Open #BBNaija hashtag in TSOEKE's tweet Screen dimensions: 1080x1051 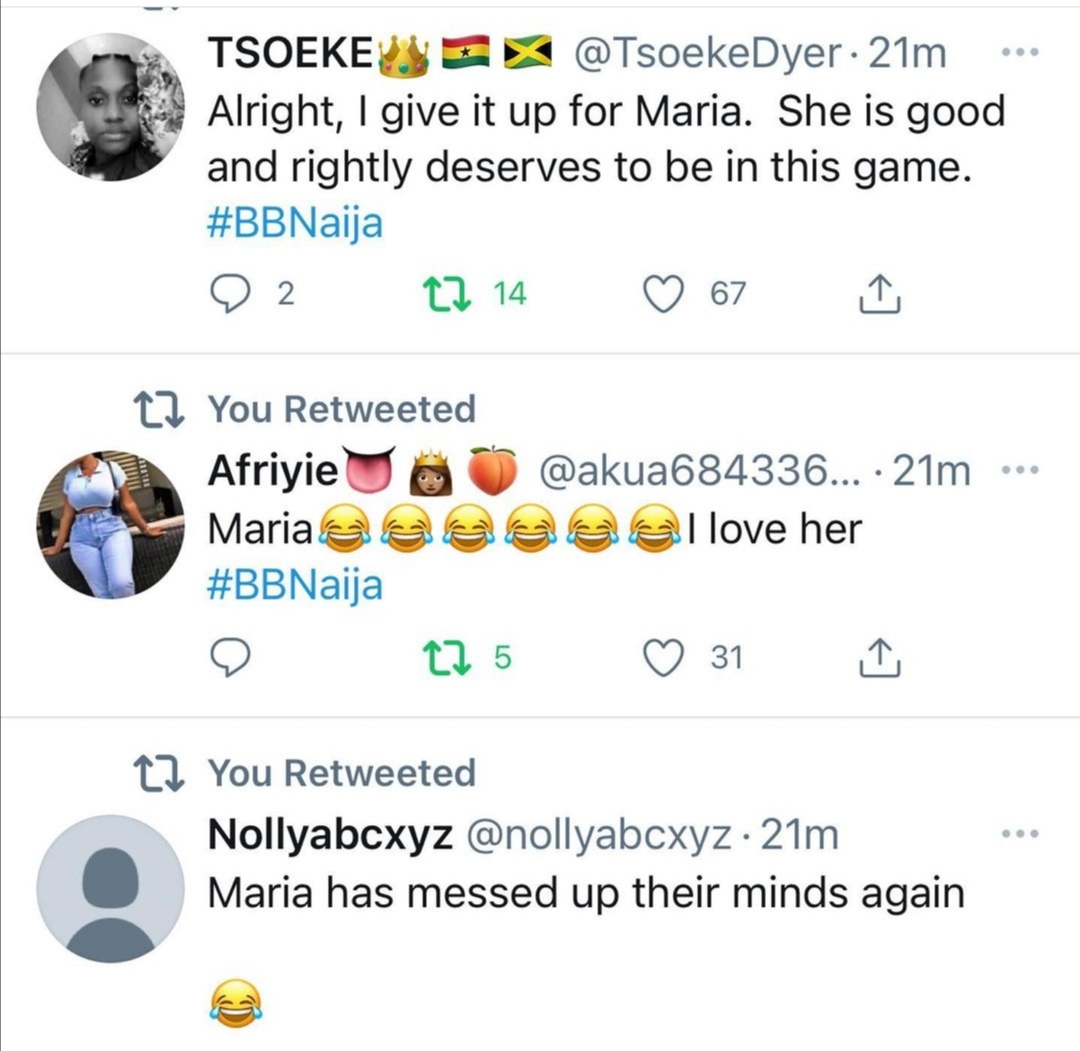point(295,223)
